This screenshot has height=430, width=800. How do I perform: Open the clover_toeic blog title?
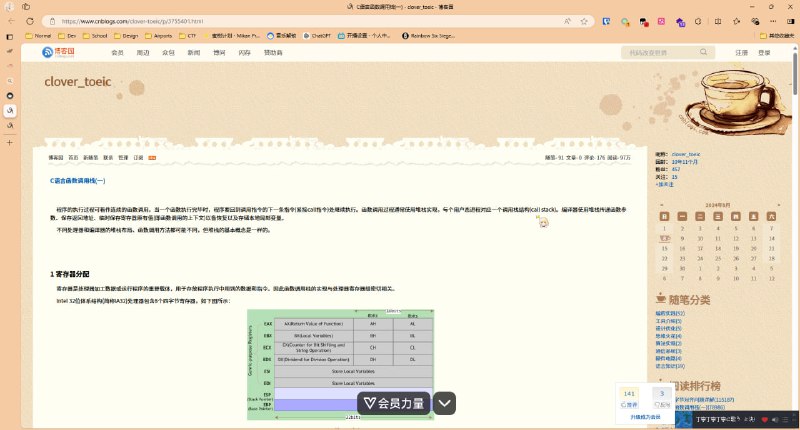(x=78, y=82)
